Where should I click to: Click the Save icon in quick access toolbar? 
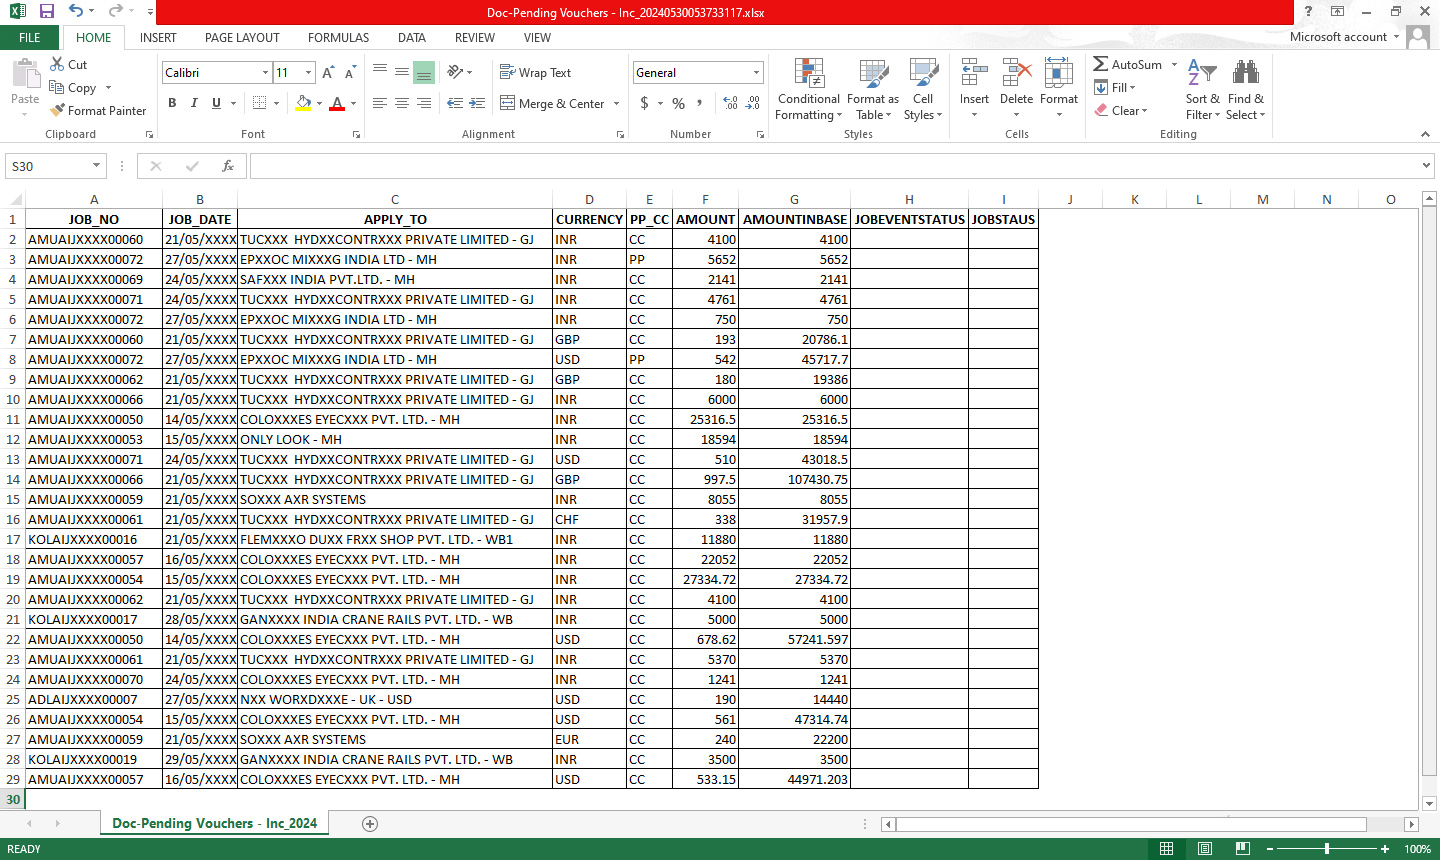point(47,12)
